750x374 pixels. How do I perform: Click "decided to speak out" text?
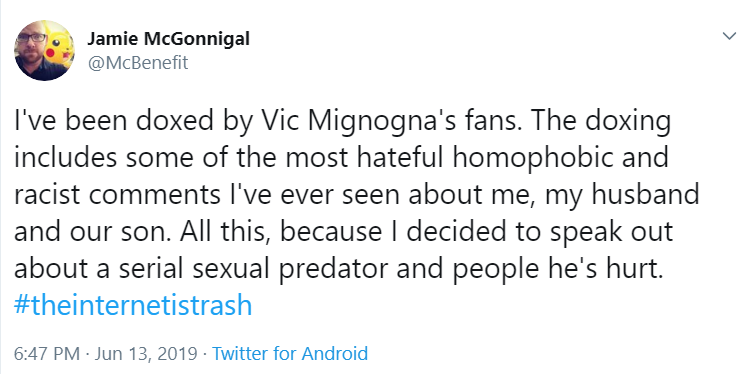[x=540, y=232]
